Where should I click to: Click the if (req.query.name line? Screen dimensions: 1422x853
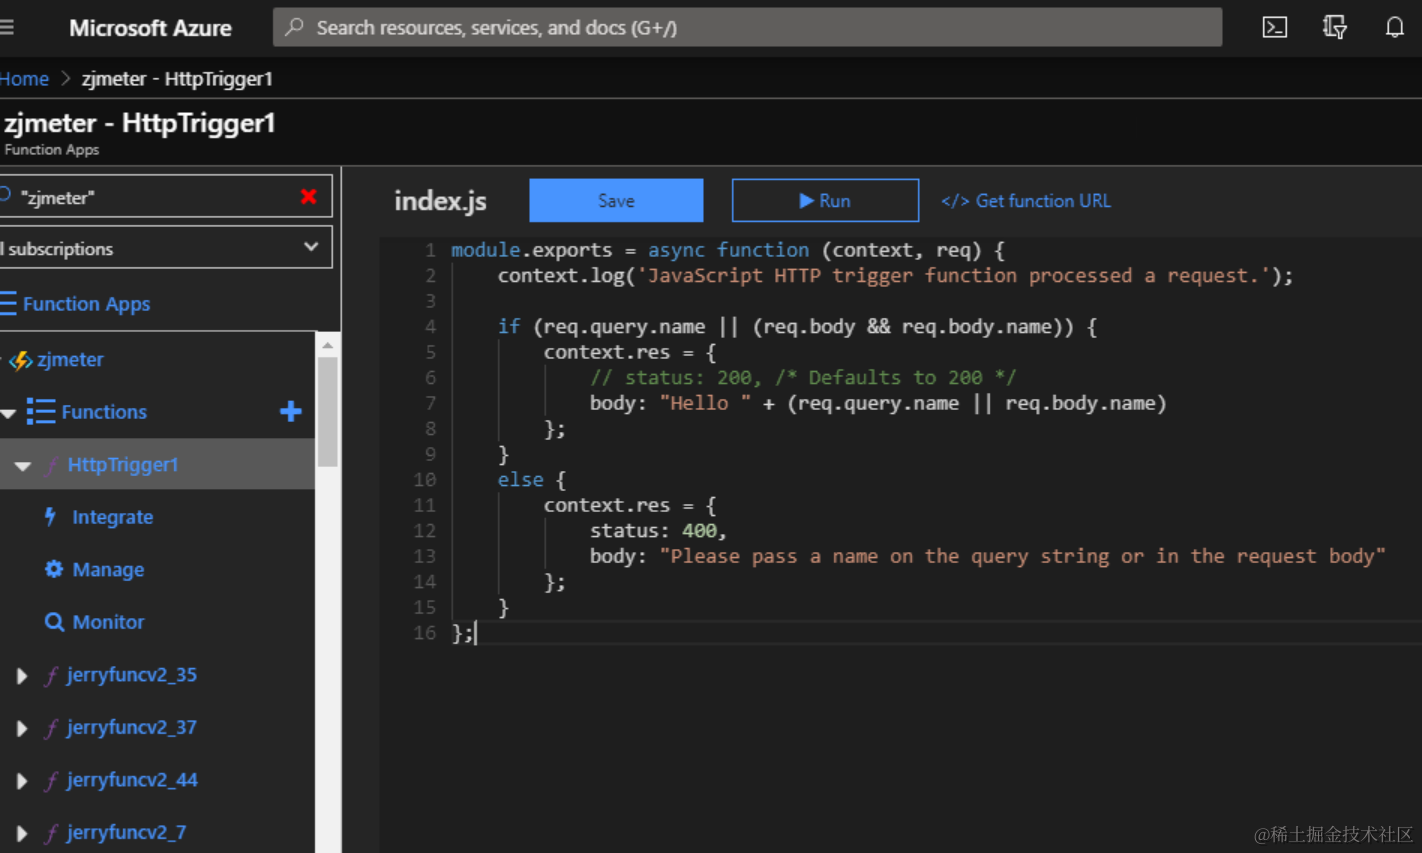(x=797, y=327)
